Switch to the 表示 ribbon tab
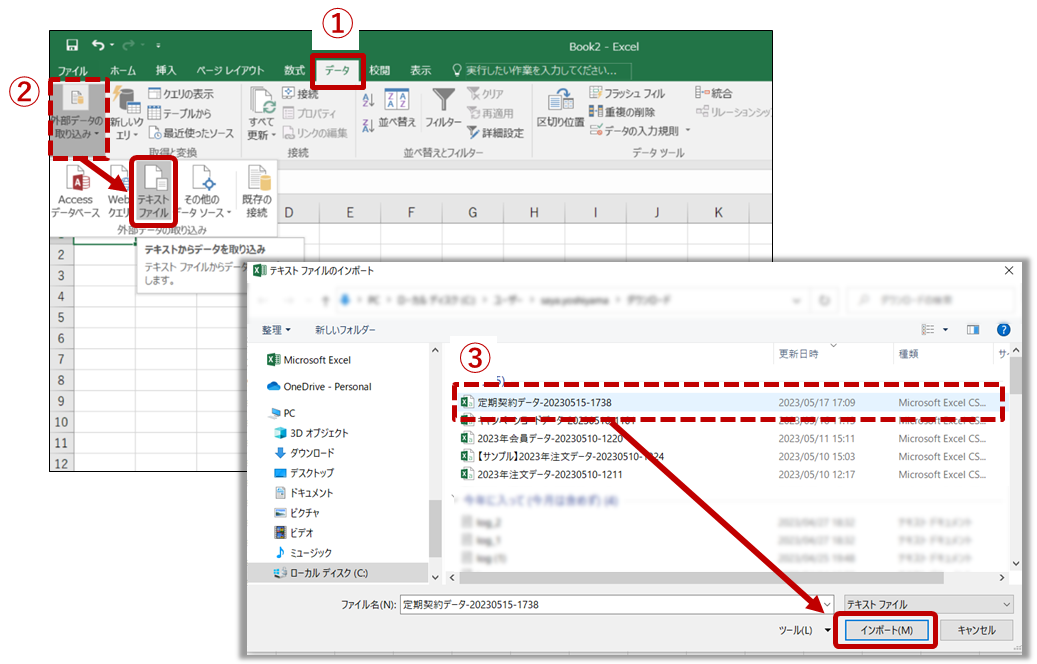Screen dimensions: 1037x664 pyautogui.click(x=421, y=71)
